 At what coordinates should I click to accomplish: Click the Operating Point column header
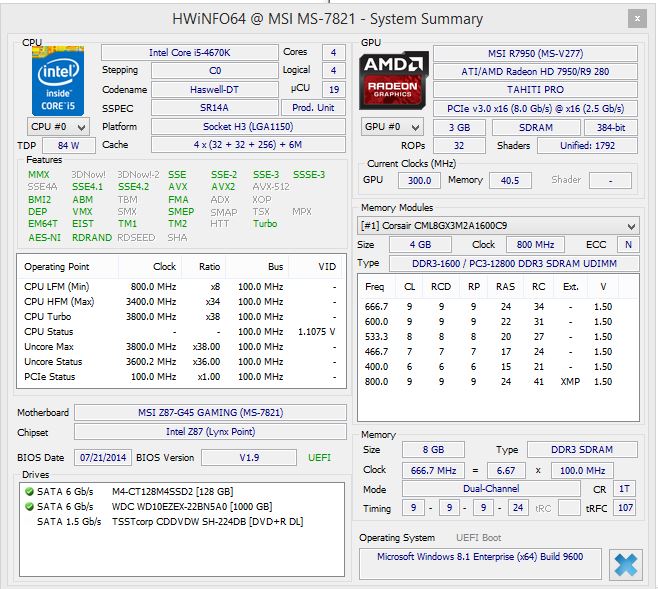(68, 266)
